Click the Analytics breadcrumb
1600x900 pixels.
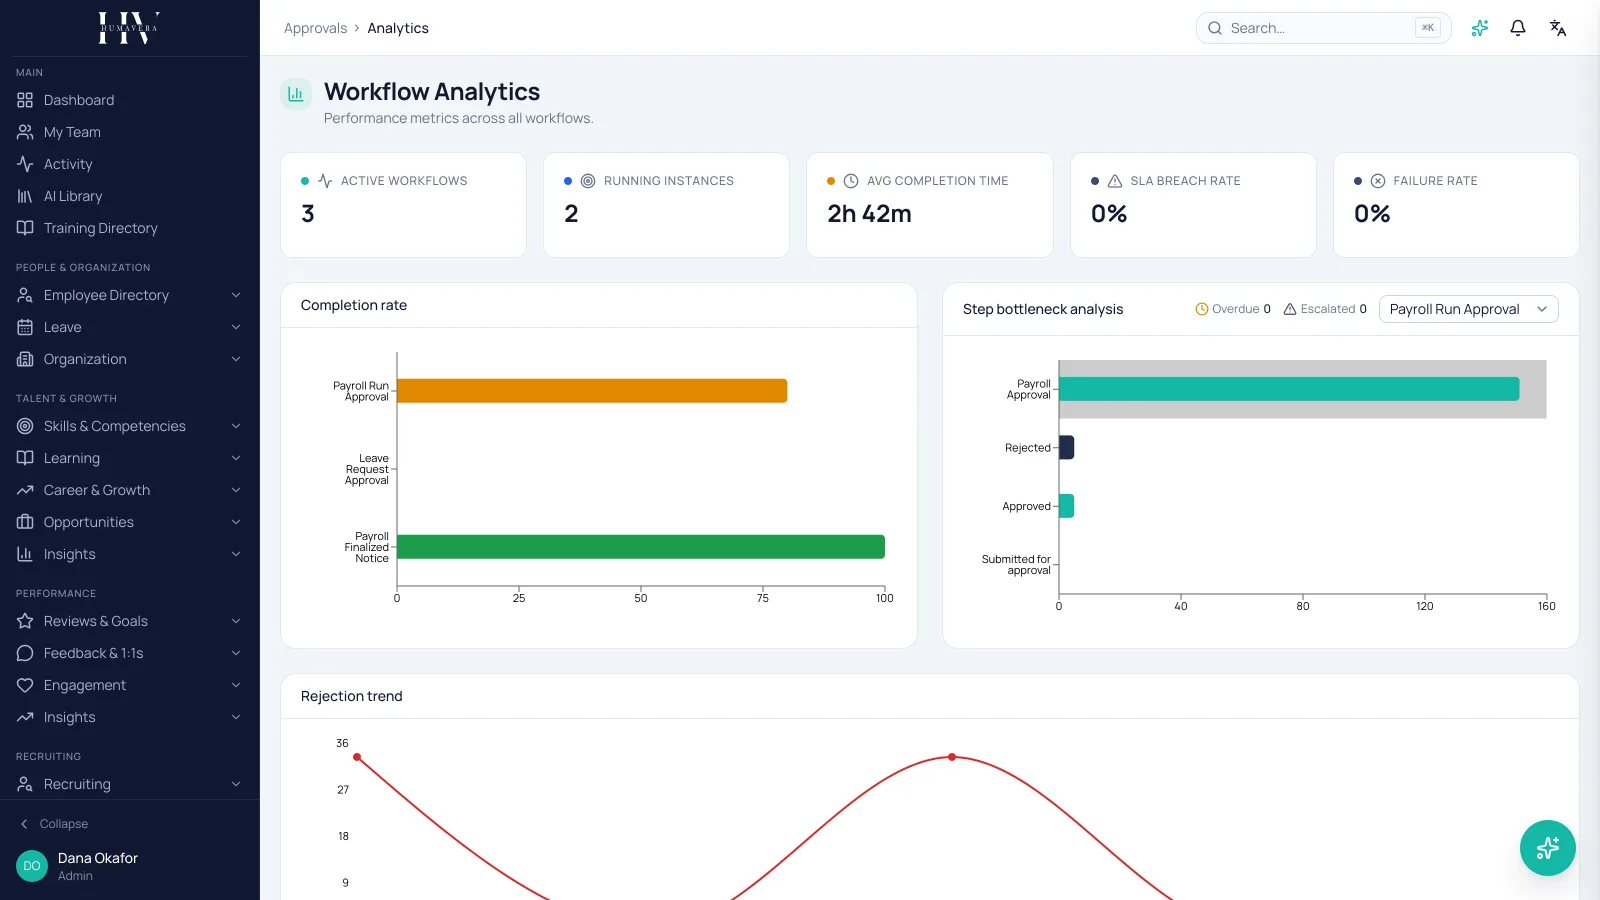point(398,28)
